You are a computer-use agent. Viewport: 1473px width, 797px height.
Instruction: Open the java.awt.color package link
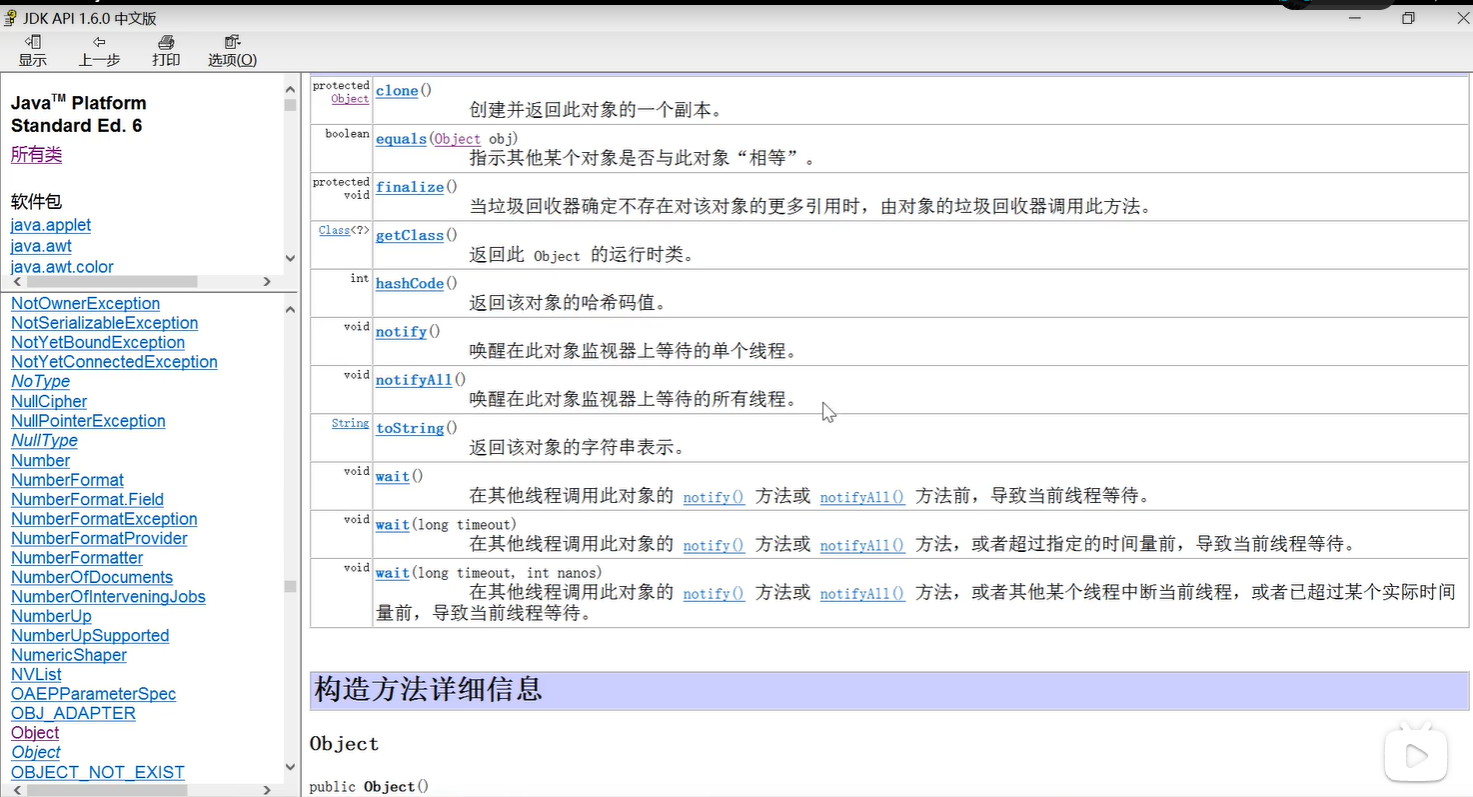point(62,267)
